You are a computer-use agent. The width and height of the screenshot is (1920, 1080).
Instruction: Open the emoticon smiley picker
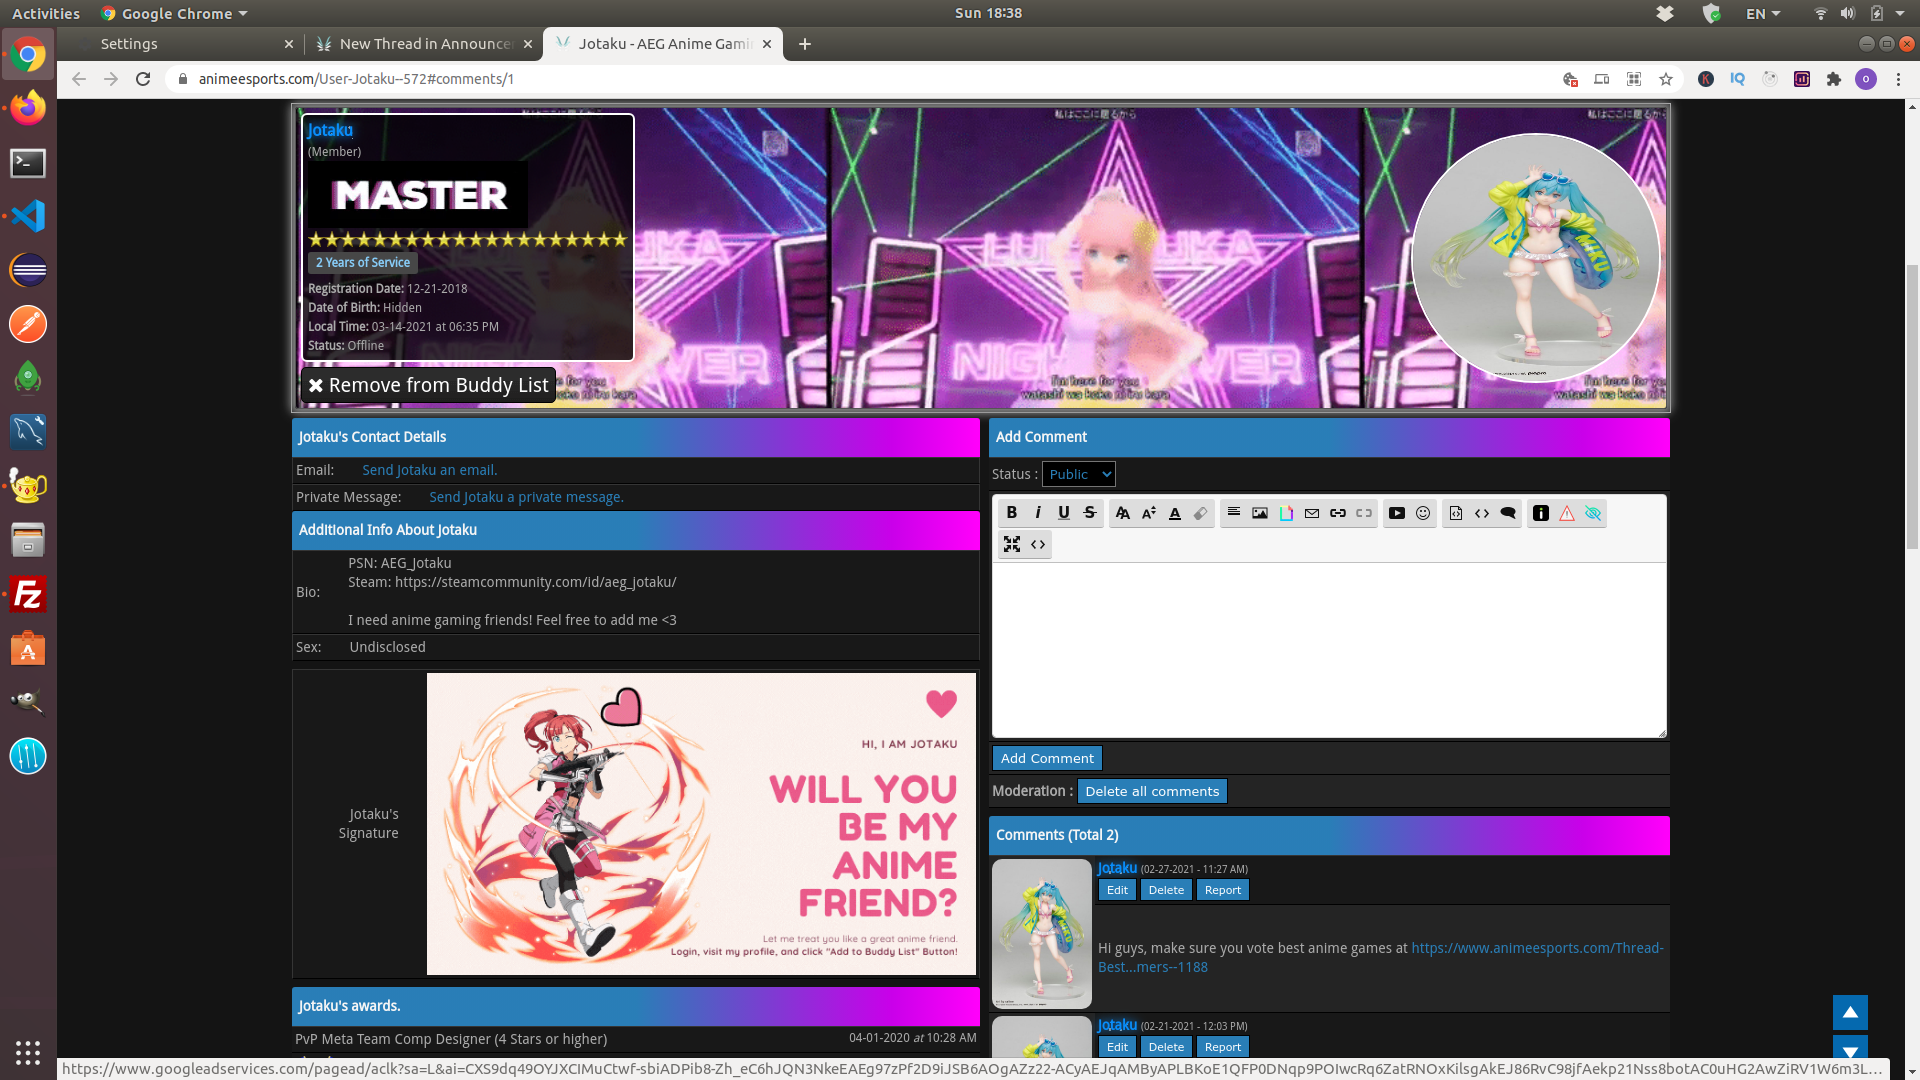pos(1423,513)
